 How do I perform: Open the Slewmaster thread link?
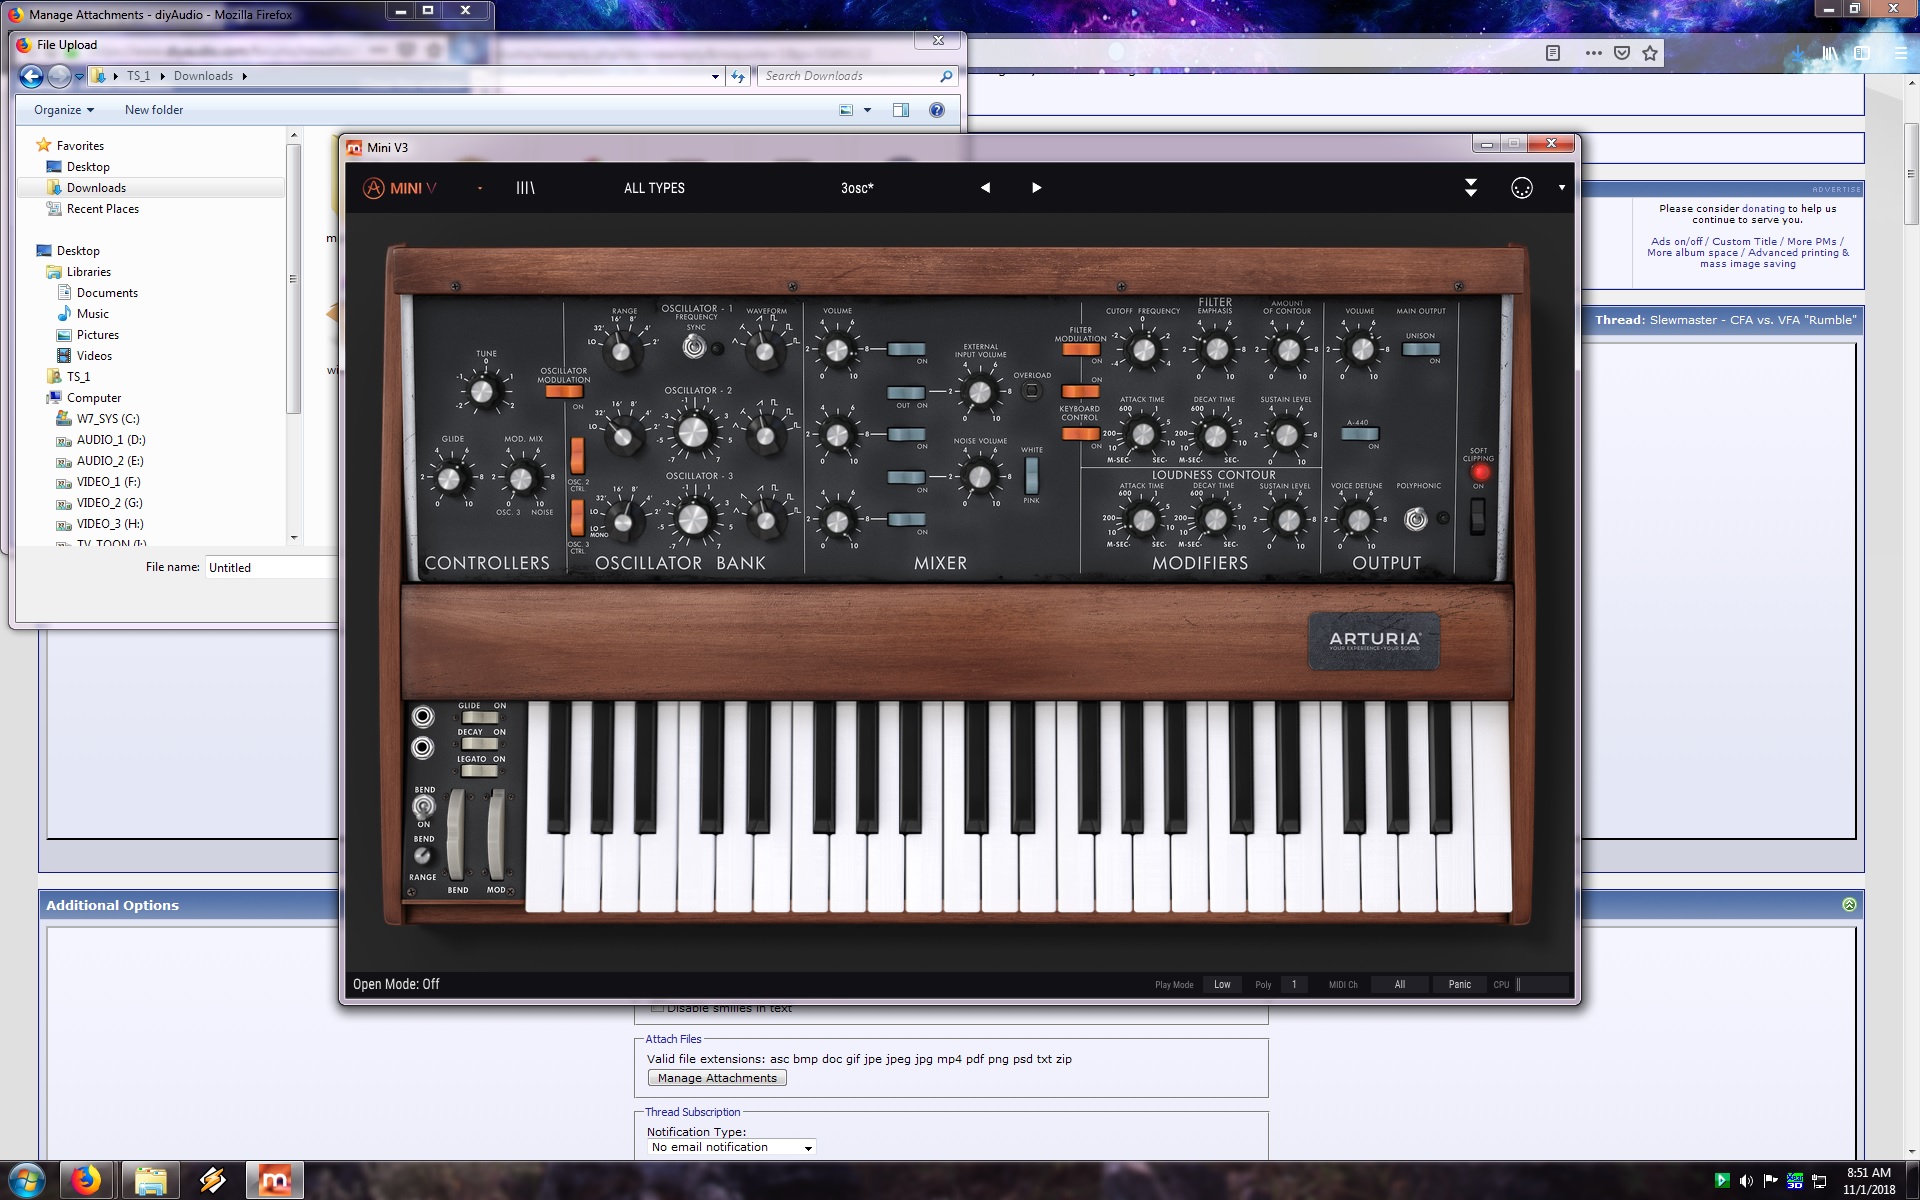point(1753,320)
